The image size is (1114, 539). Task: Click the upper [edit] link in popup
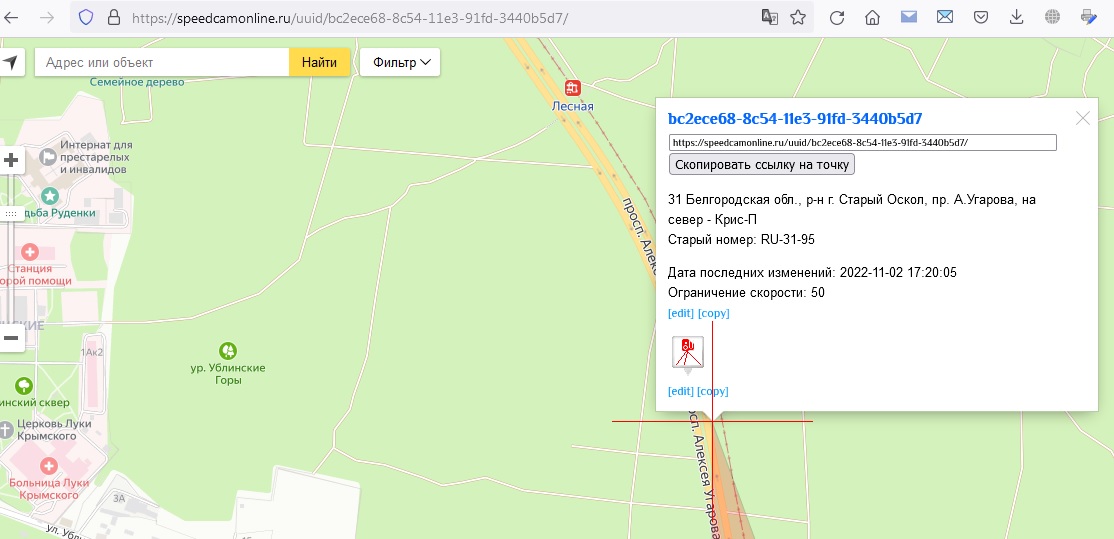pos(680,313)
